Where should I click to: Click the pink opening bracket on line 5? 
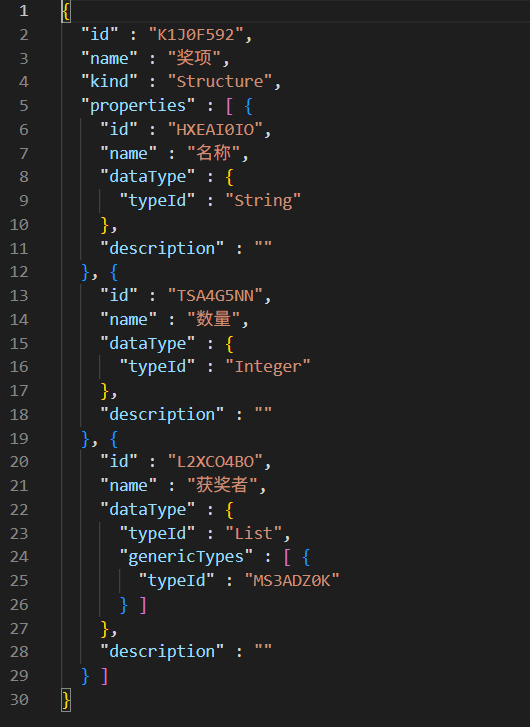point(229,106)
